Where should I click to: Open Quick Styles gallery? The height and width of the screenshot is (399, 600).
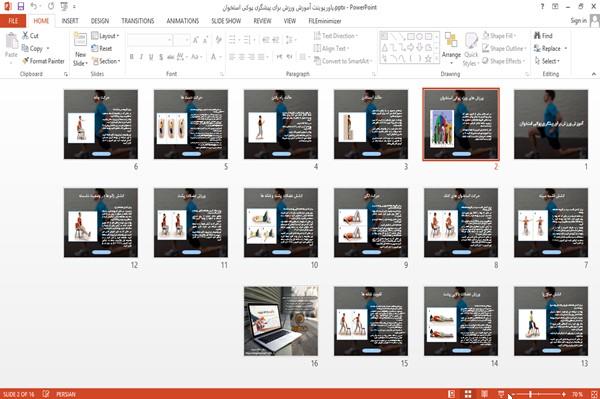(470, 50)
